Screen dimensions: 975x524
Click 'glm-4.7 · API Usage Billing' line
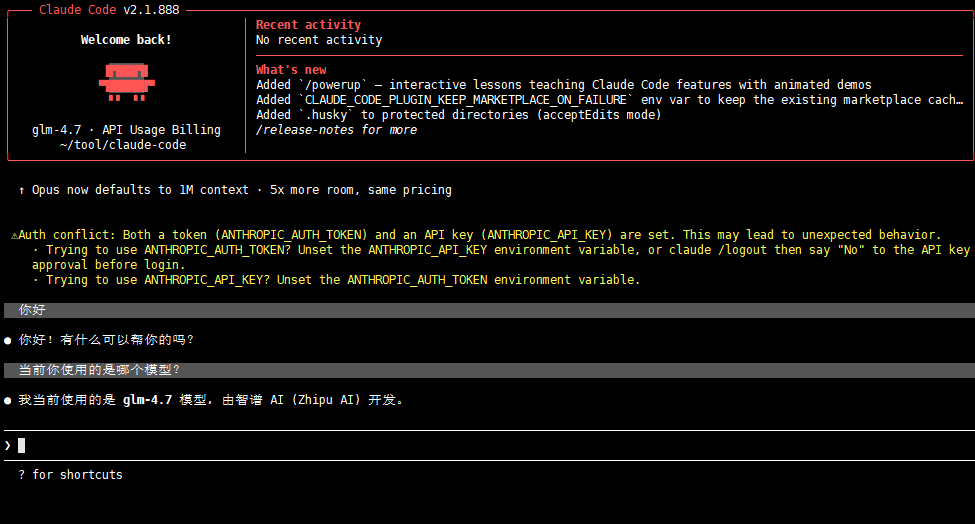[126, 130]
